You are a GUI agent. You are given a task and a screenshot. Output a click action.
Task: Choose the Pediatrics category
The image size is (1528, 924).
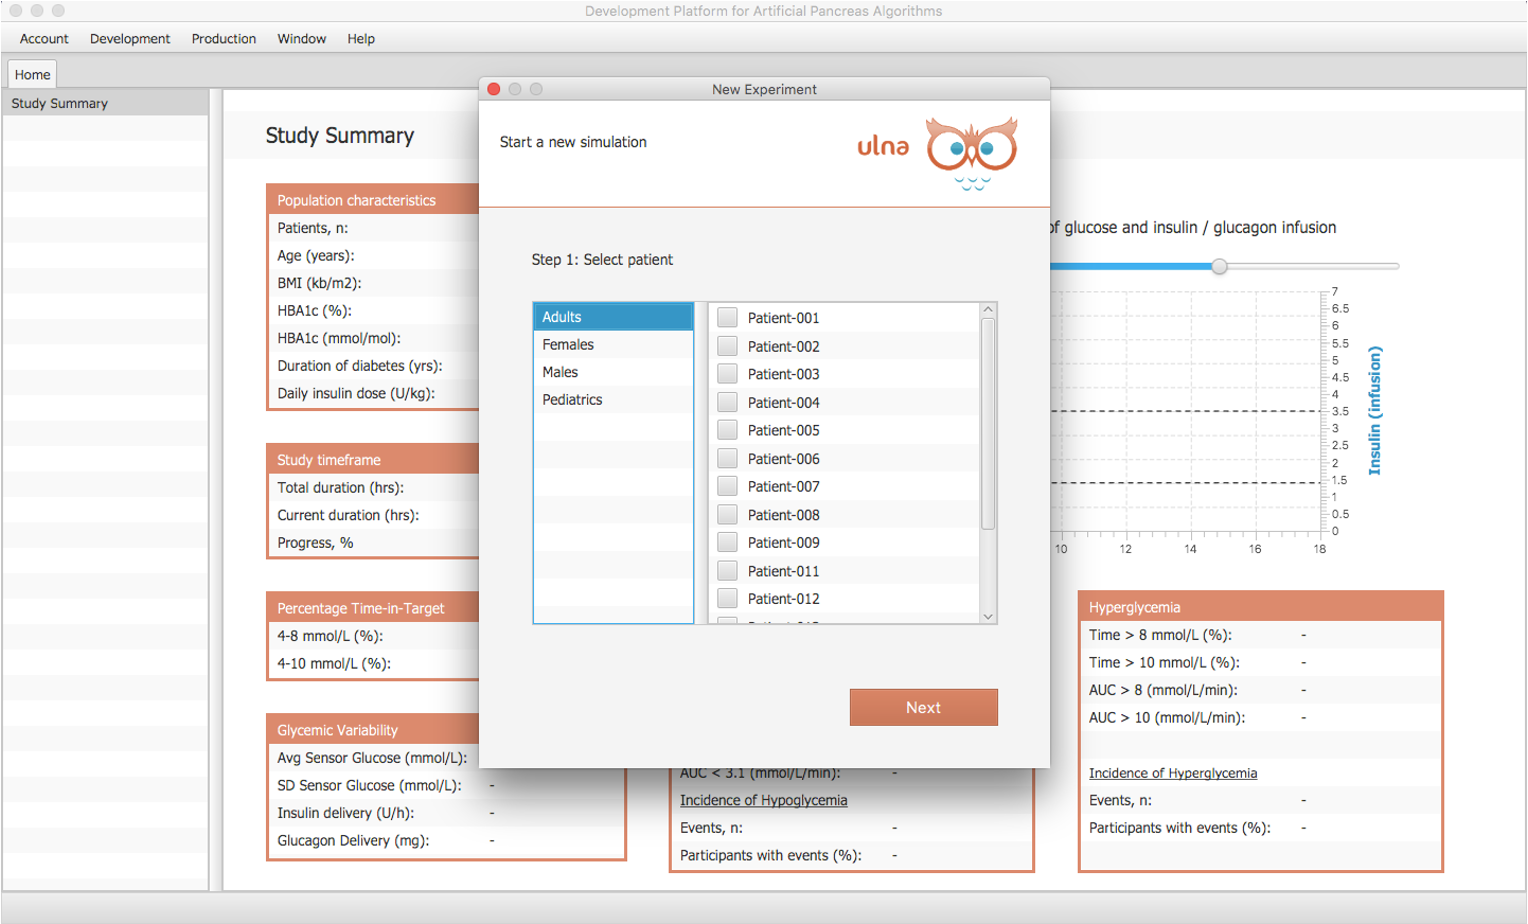click(572, 399)
